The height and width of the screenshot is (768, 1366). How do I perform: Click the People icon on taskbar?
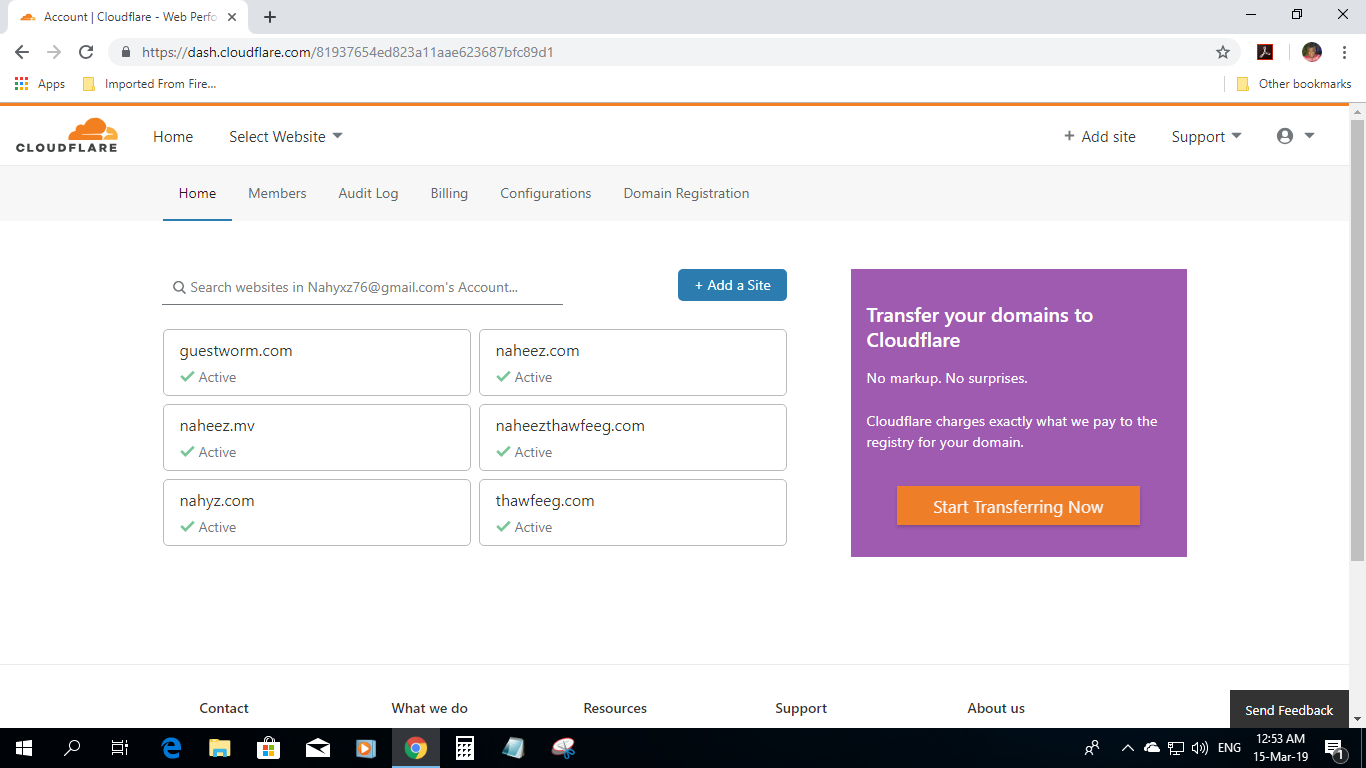(1092, 748)
